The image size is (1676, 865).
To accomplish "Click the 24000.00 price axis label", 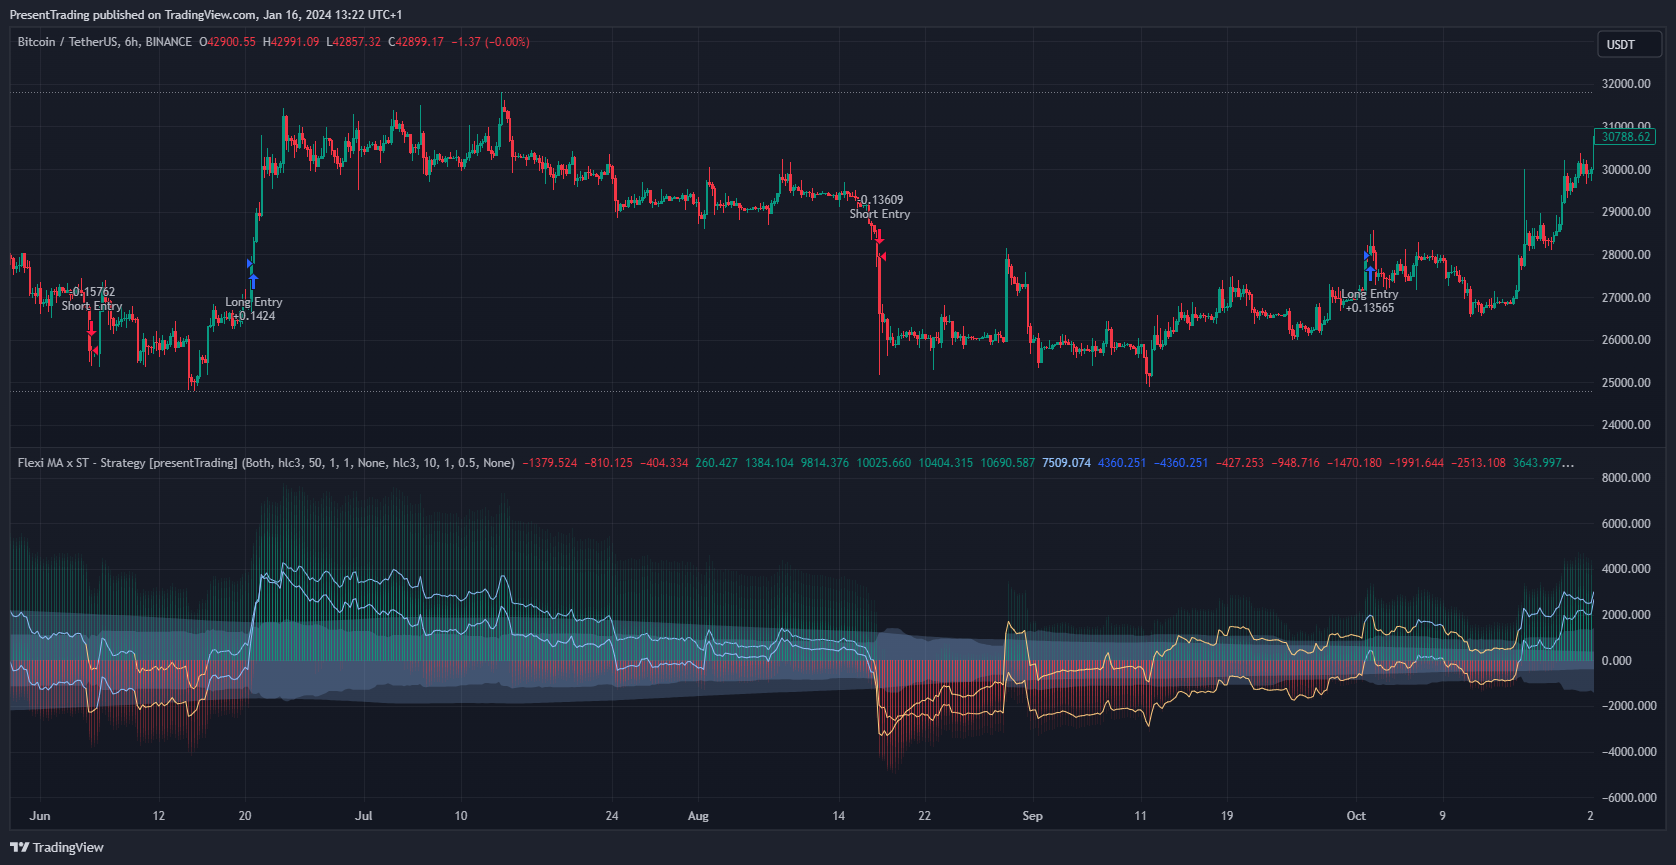I will tap(1626, 425).
